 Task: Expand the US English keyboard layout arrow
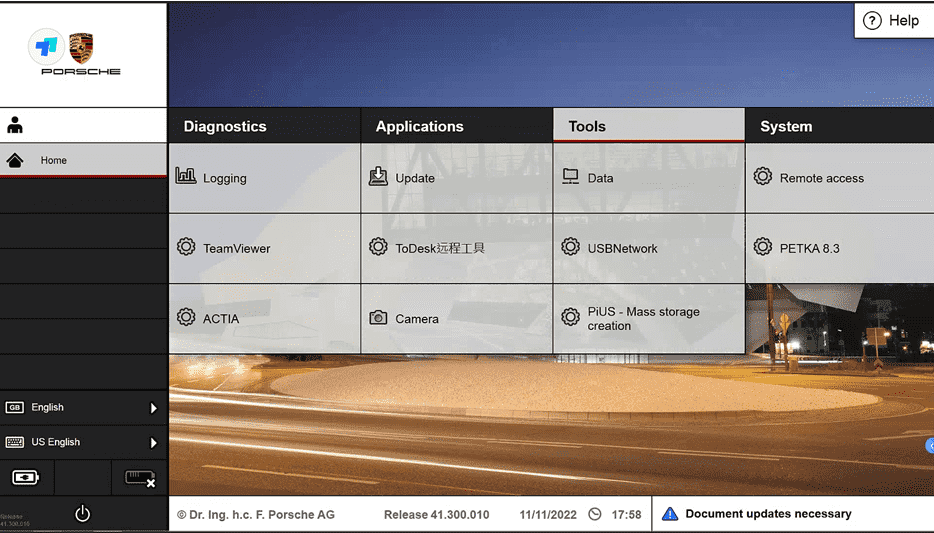pyautogui.click(x=153, y=442)
